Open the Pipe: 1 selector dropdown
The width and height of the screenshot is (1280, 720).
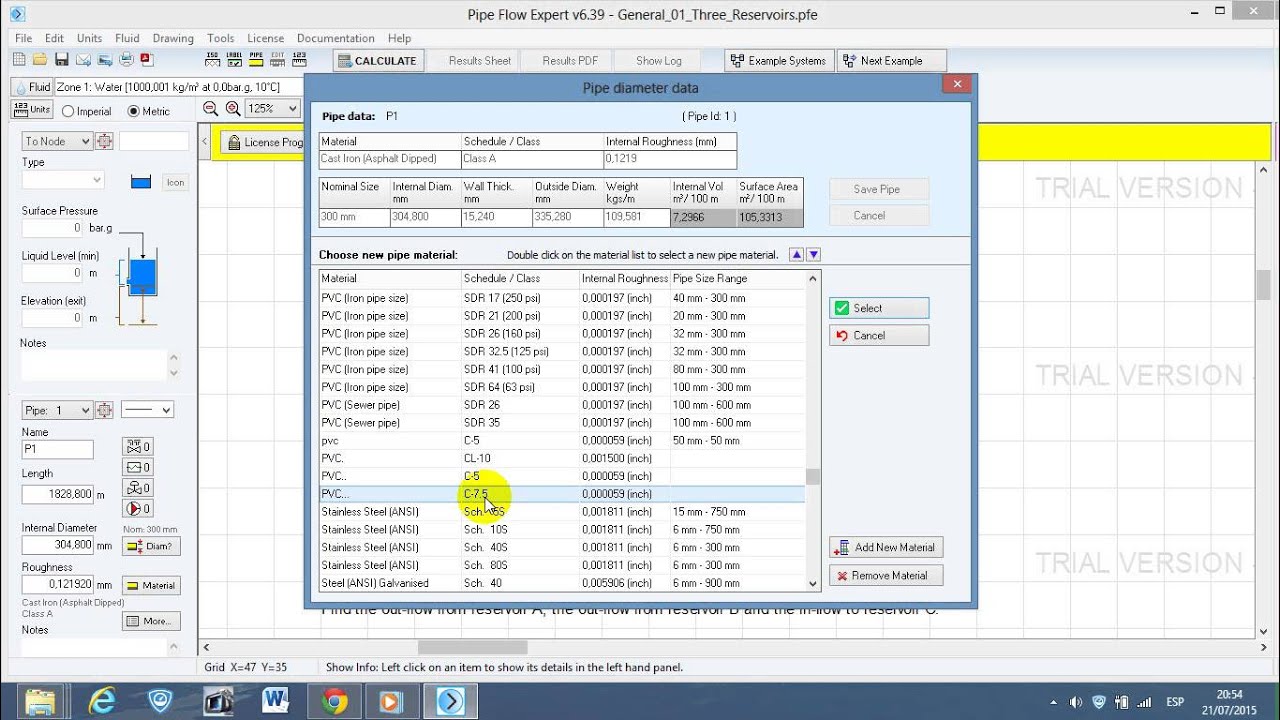point(57,410)
